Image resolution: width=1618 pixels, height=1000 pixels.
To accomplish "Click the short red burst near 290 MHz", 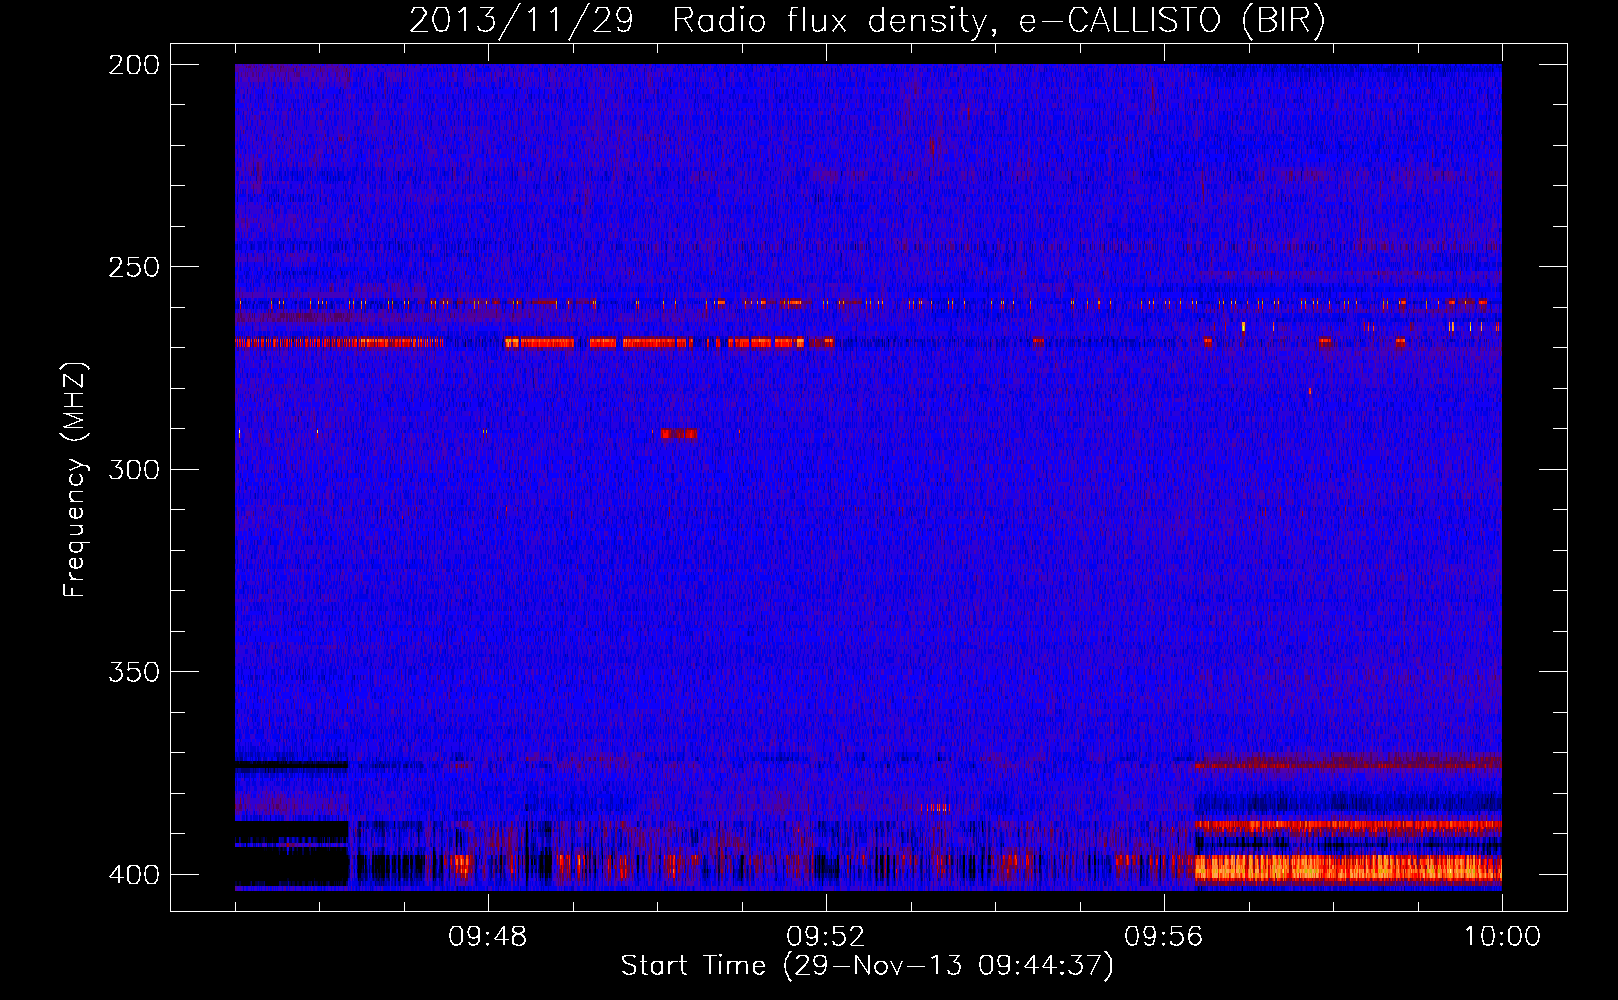I will click(679, 433).
